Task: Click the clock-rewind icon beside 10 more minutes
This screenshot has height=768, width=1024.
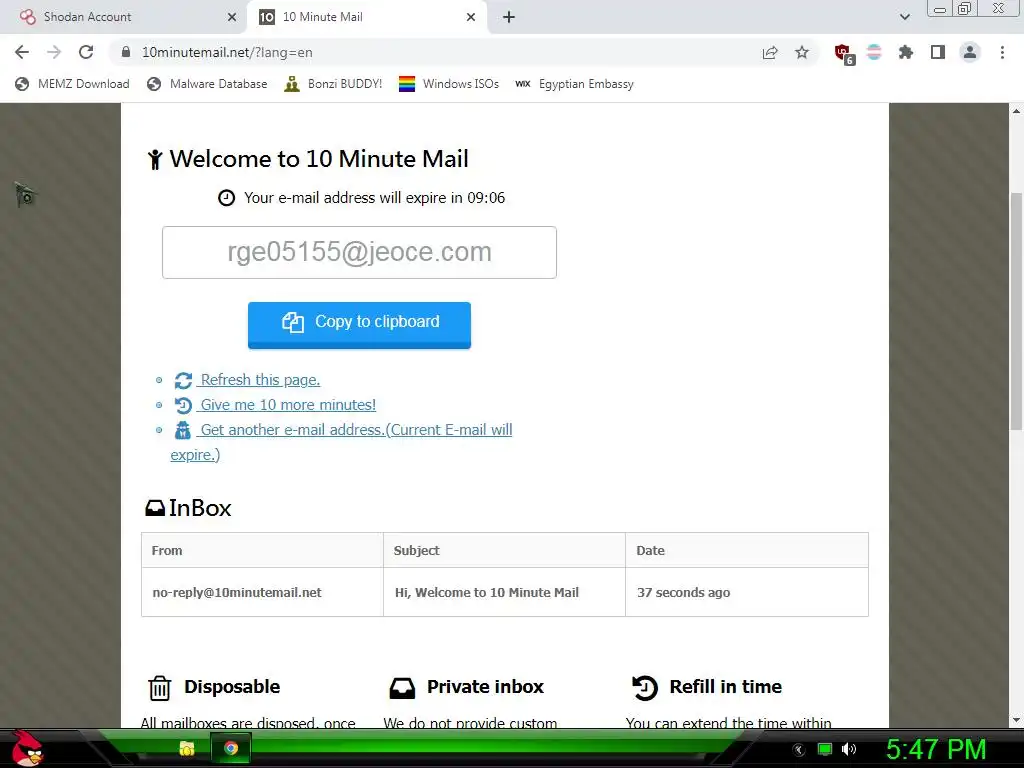Action: click(x=184, y=406)
